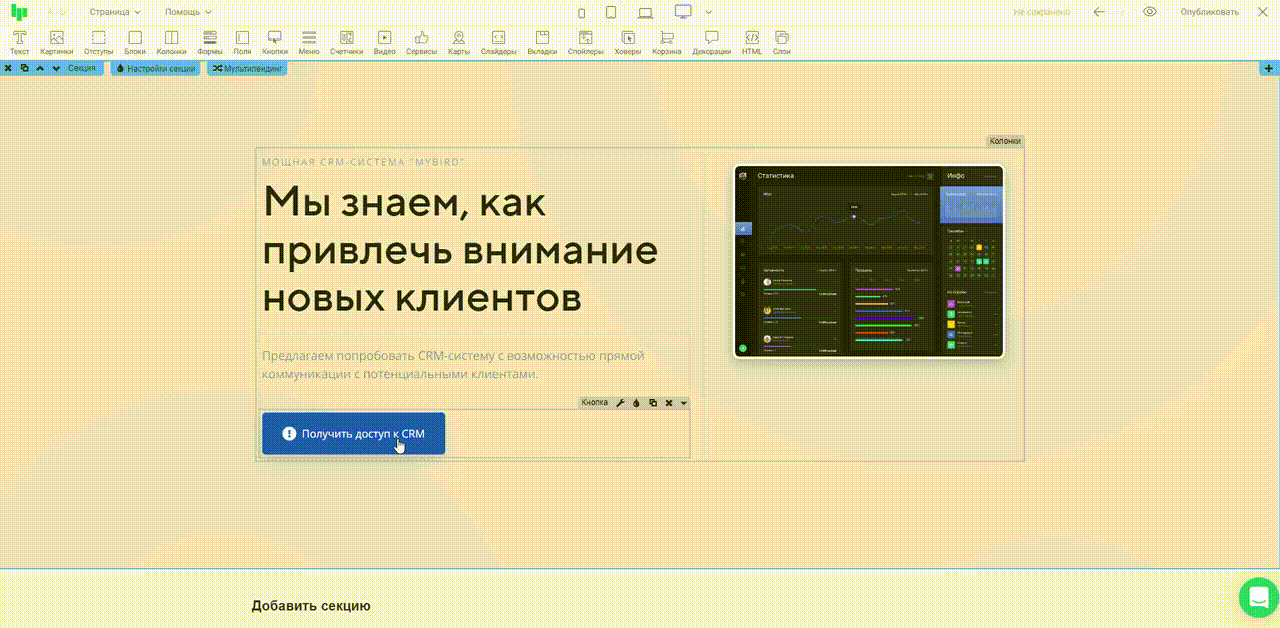Open the Слои layers panel

click(781, 41)
